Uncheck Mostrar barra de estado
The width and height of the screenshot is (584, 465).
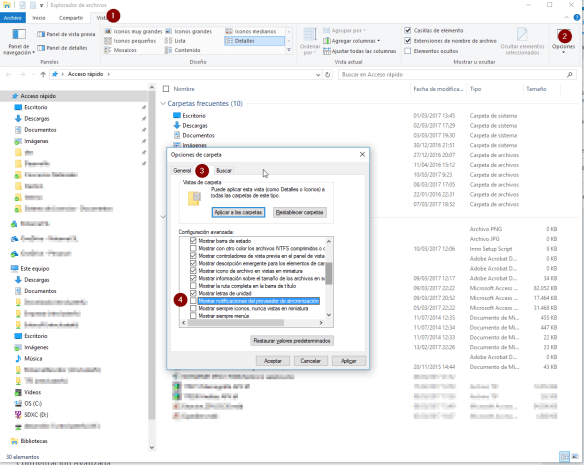point(193,241)
